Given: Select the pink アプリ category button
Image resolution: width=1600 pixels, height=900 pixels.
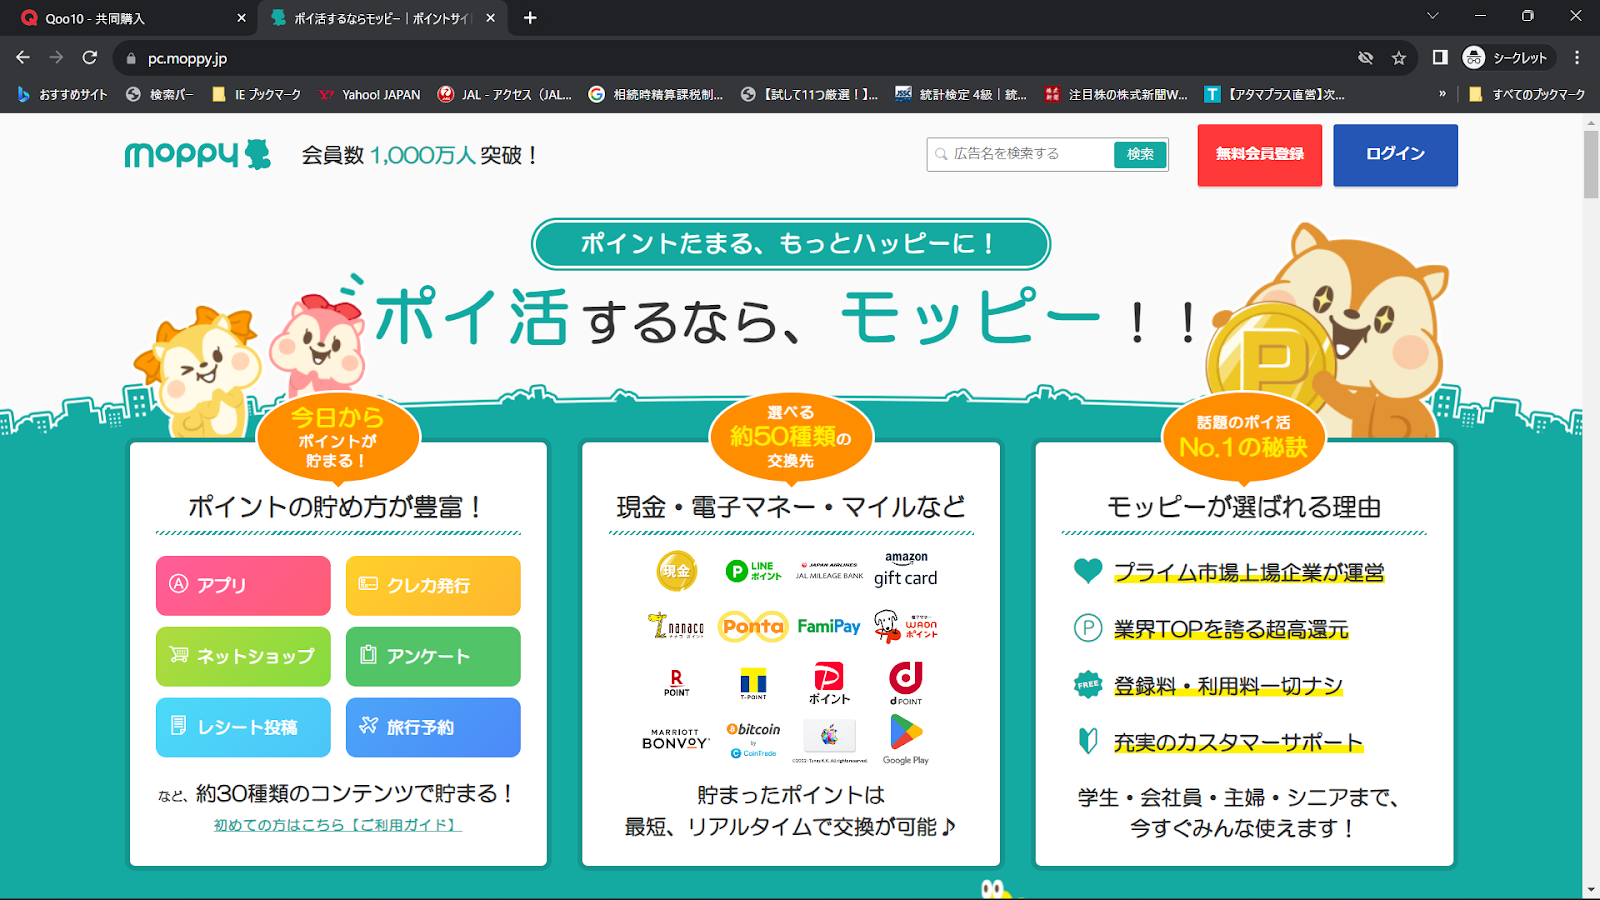Looking at the screenshot, I should [243, 586].
